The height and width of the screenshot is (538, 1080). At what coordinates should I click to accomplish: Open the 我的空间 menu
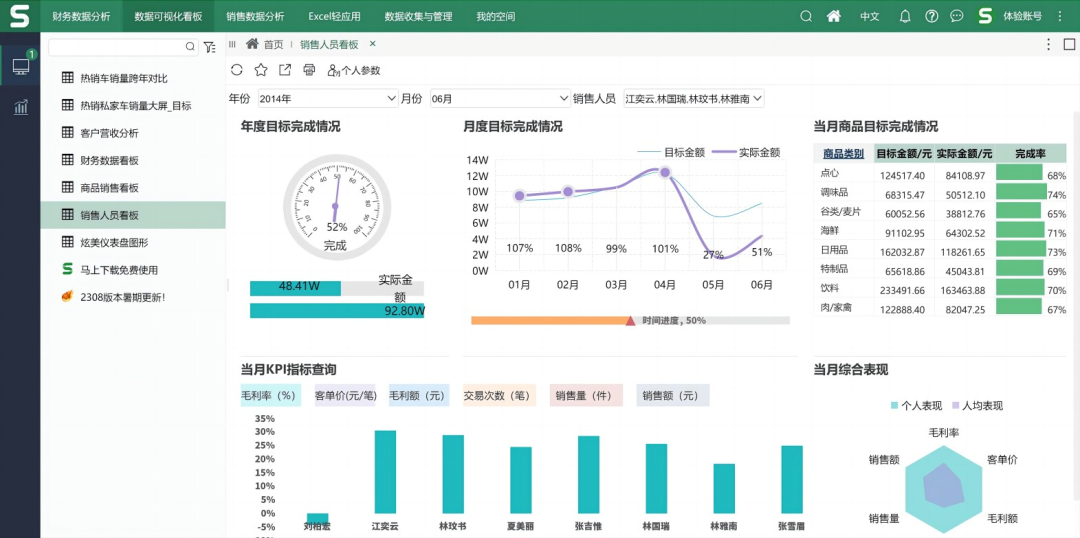[495, 17]
